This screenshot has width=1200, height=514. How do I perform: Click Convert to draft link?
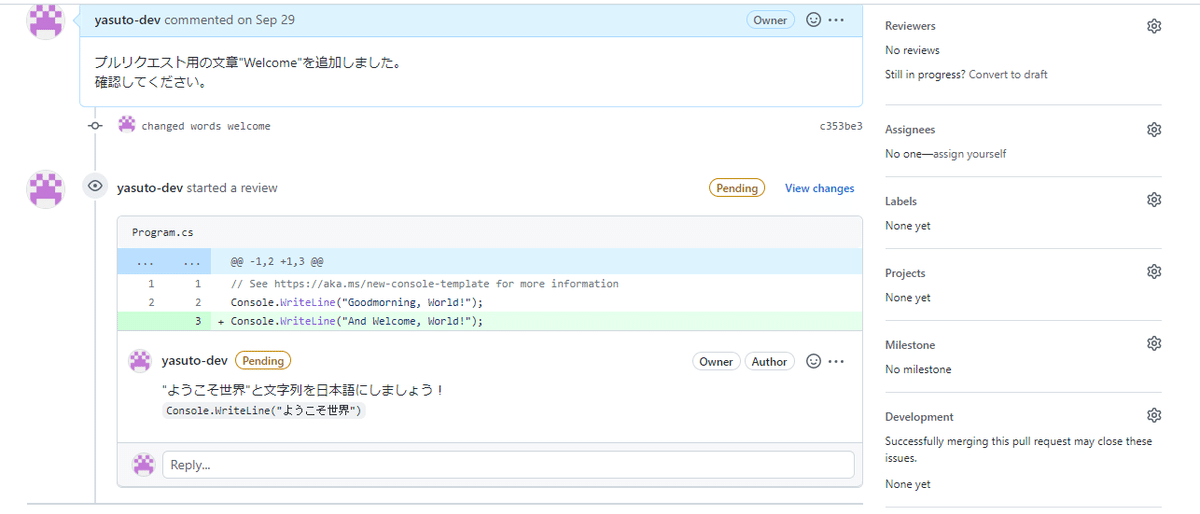(1008, 75)
